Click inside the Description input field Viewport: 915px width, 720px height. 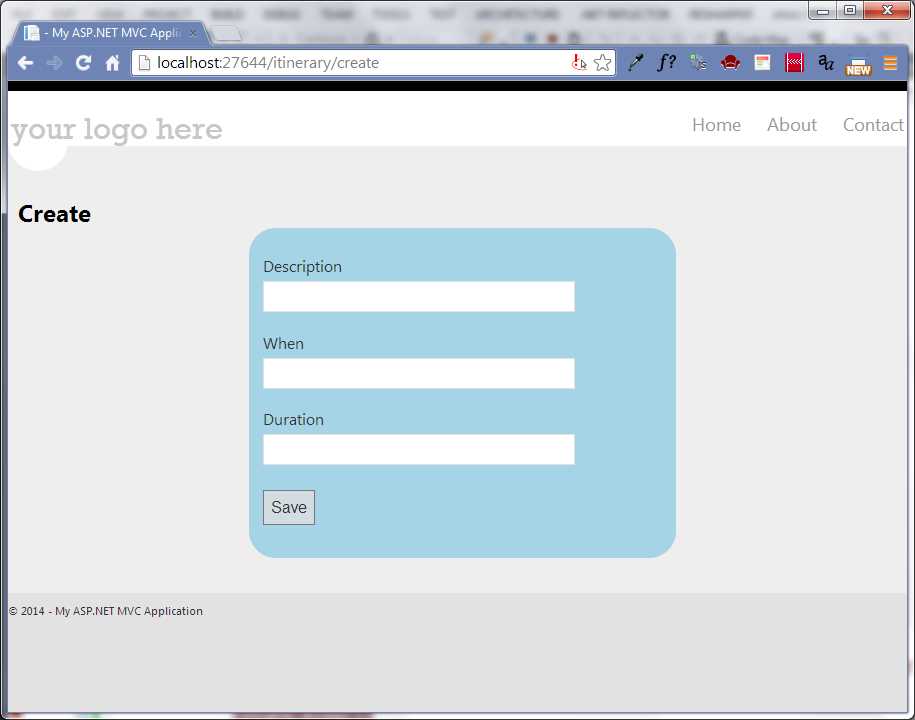[x=418, y=296]
